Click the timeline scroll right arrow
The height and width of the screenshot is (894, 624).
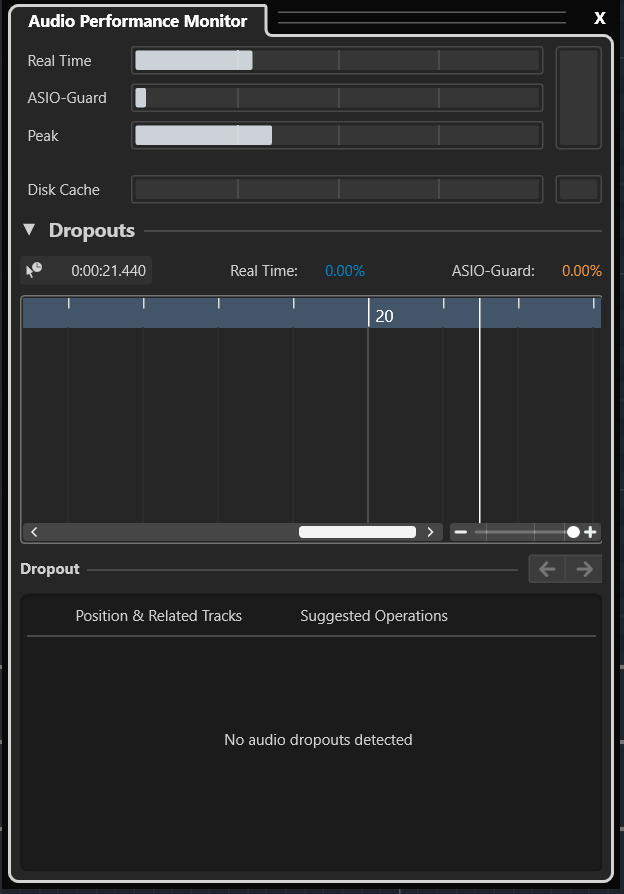click(x=430, y=532)
